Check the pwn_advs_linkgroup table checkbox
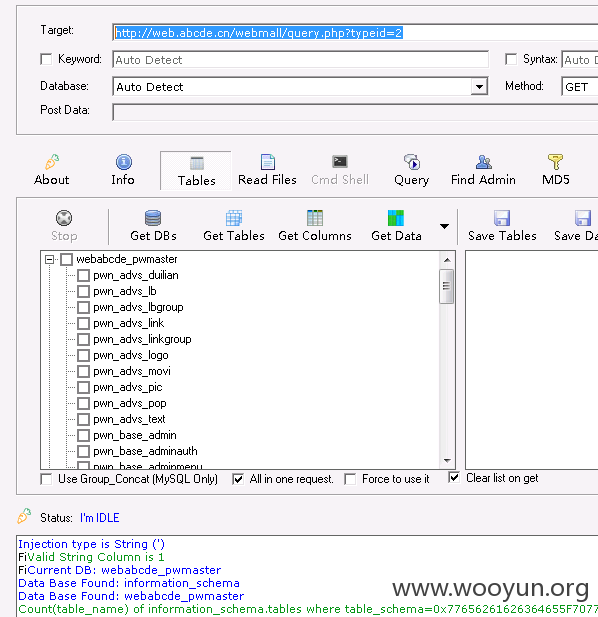The image size is (598, 617). pyautogui.click(x=83, y=340)
